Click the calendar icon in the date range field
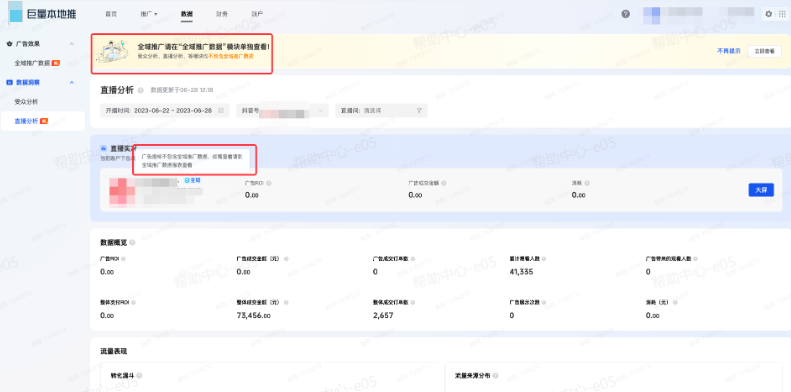 point(220,110)
